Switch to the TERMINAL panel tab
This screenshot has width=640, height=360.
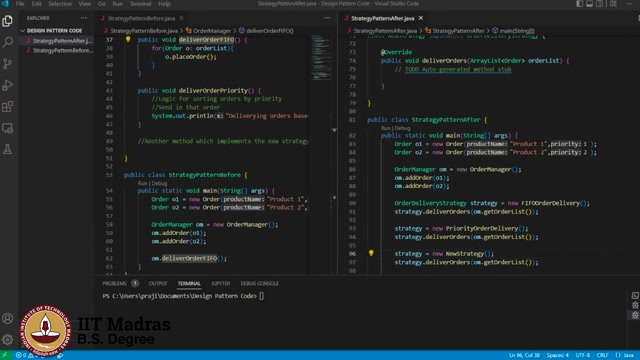(189, 283)
